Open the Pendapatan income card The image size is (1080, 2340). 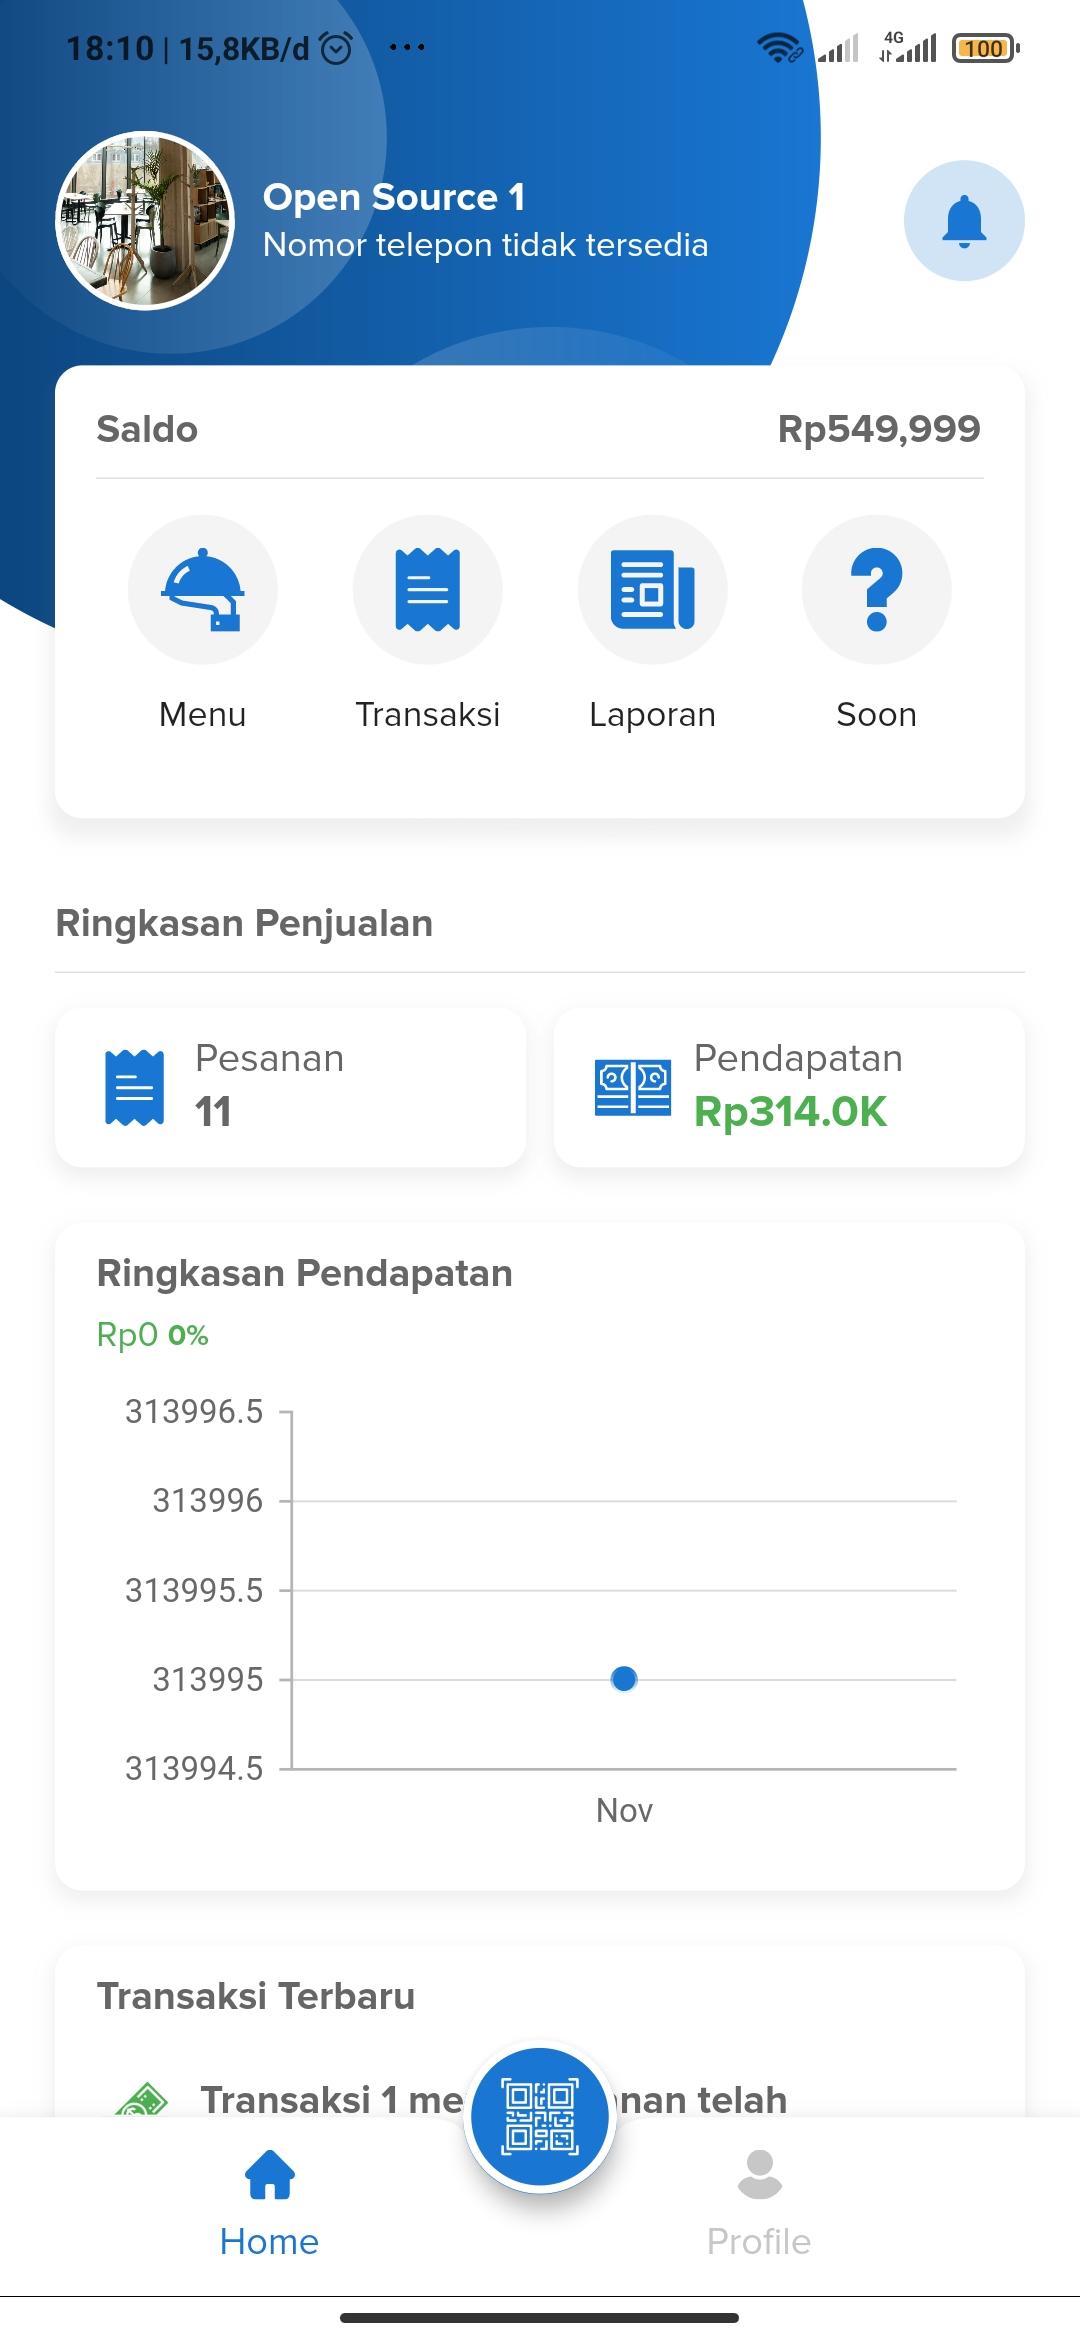[789, 1087]
